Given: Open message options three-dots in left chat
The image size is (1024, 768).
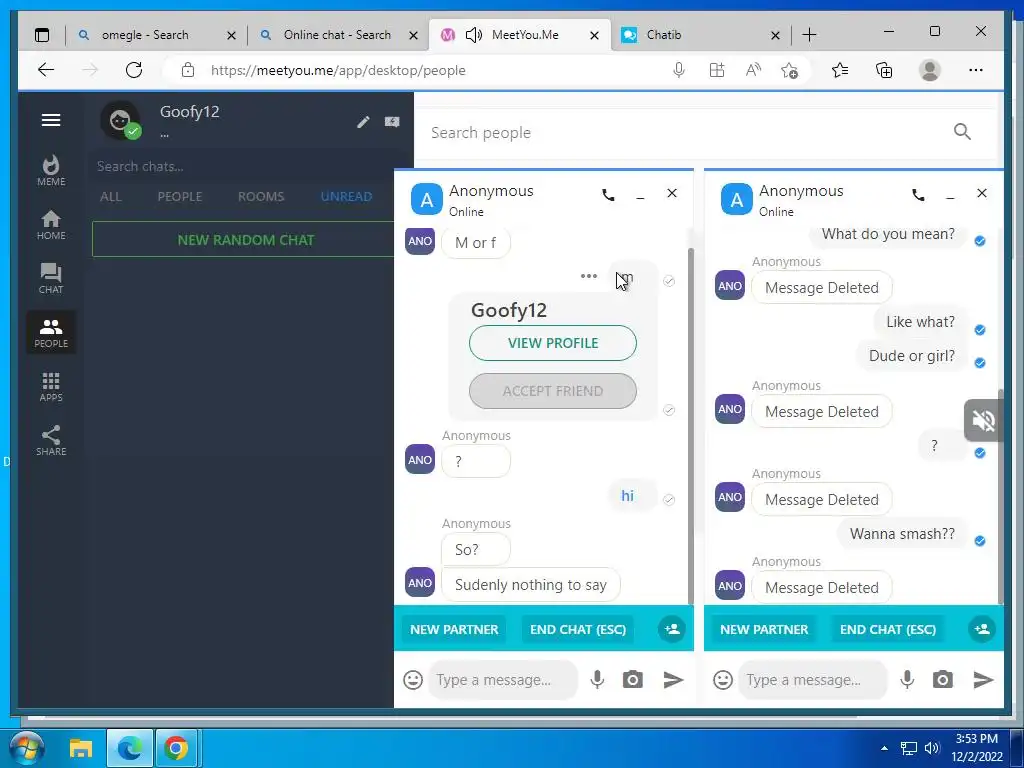Looking at the screenshot, I should [588, 276].
